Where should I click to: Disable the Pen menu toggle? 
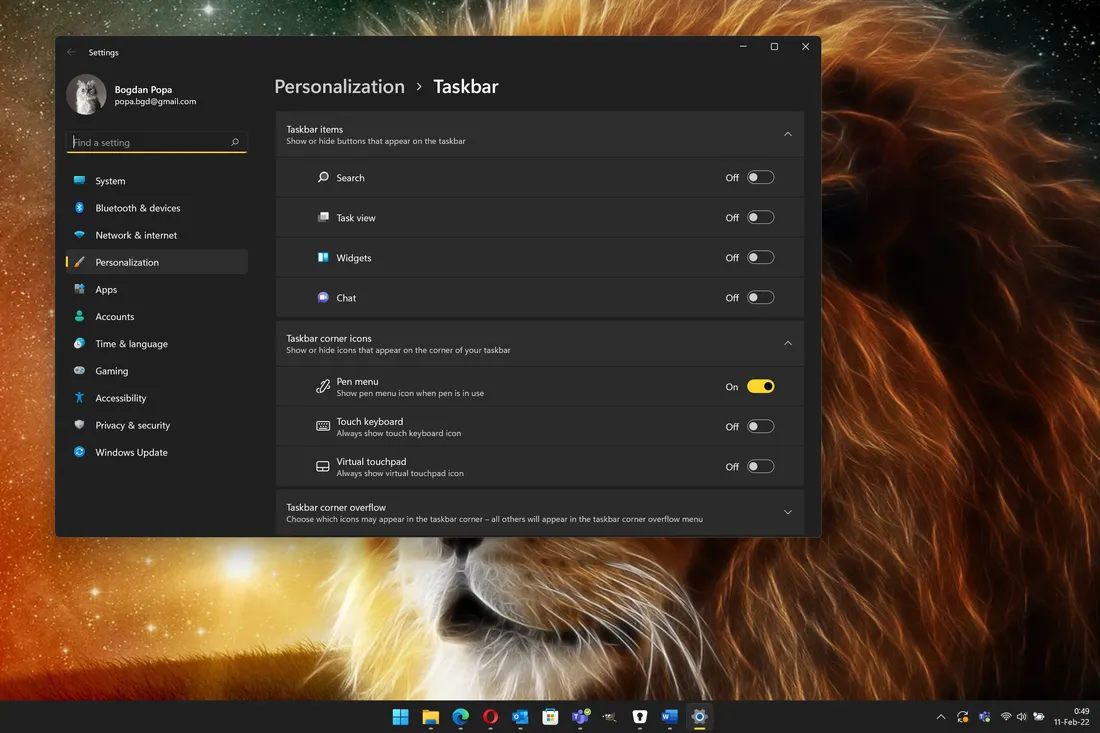click(x=760, y=387)
